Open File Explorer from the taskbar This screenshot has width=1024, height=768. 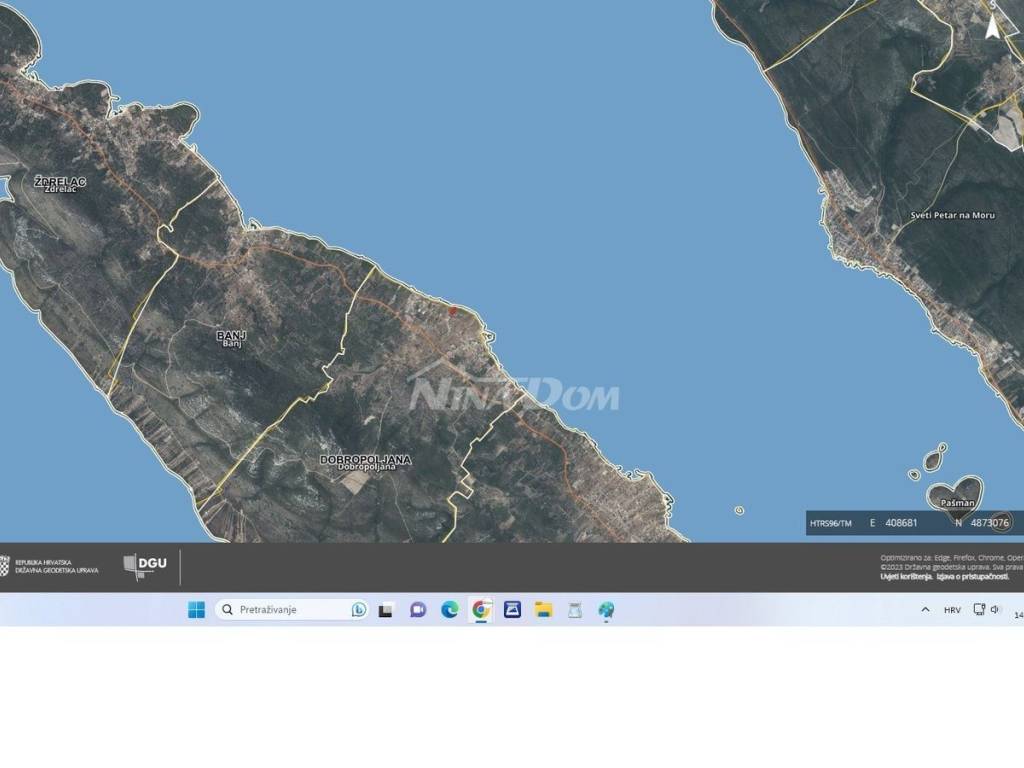pyautogui.click(x=543, y=609)
